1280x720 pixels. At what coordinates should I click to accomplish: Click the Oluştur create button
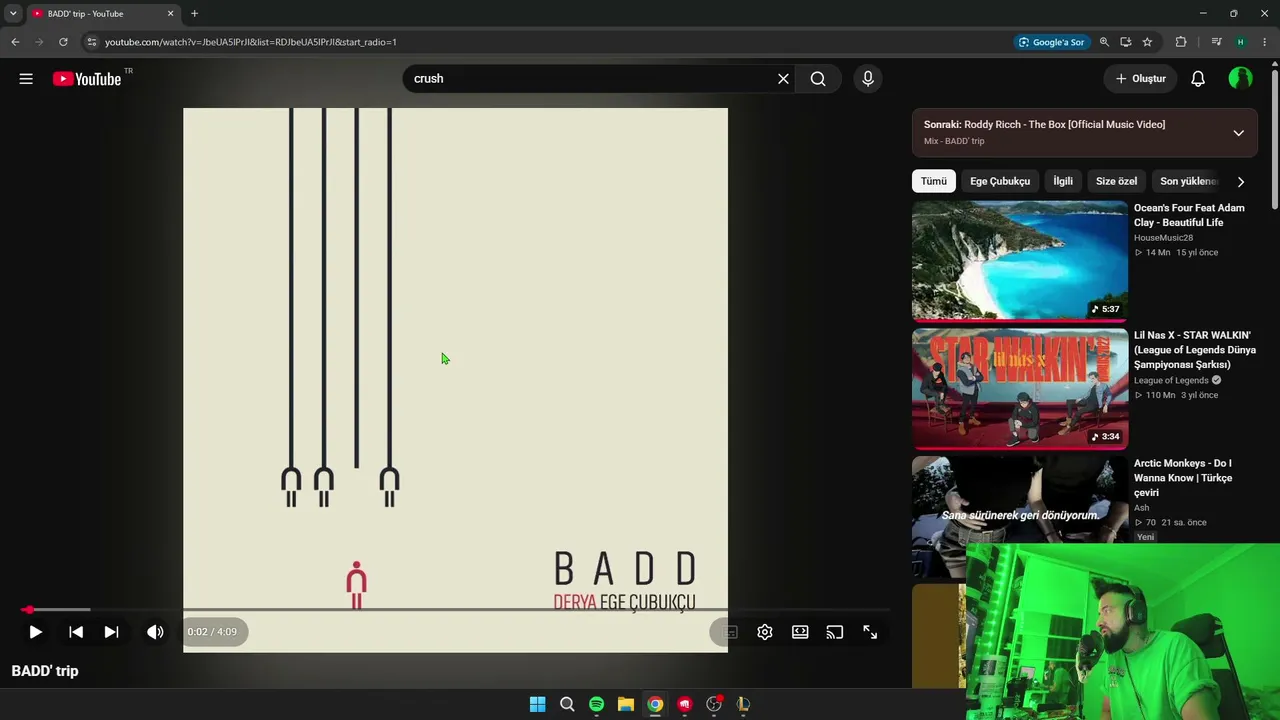[1141, 79]
